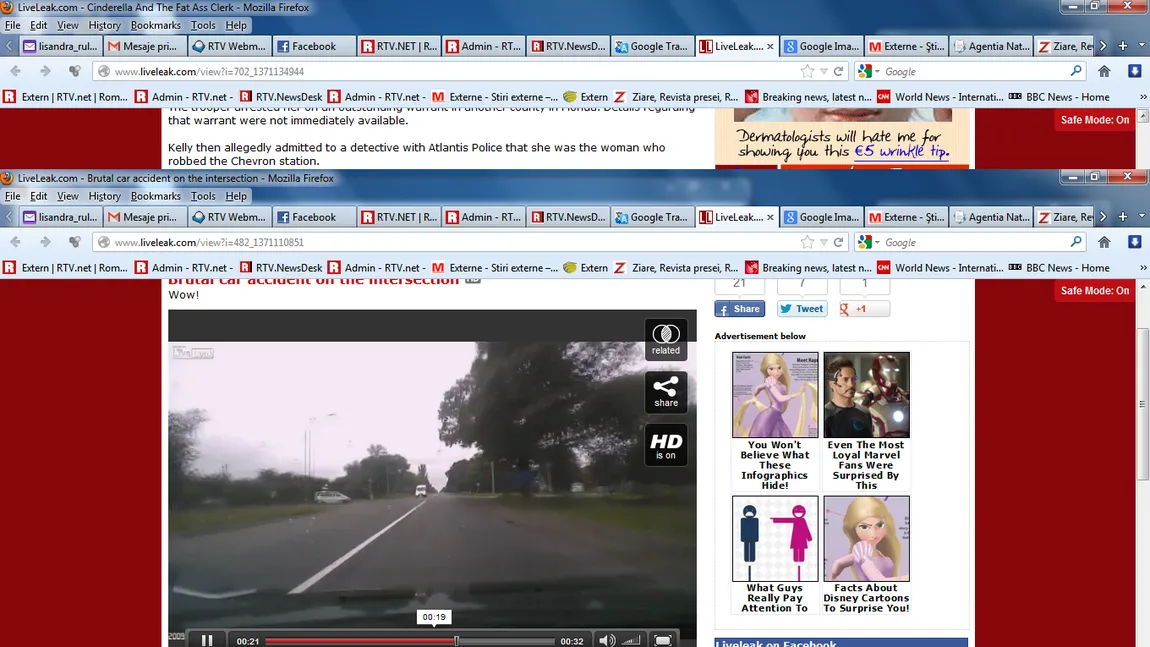Screen dimensions: 1150x647
Task: Go back in front window
Action: click(15, 242)
